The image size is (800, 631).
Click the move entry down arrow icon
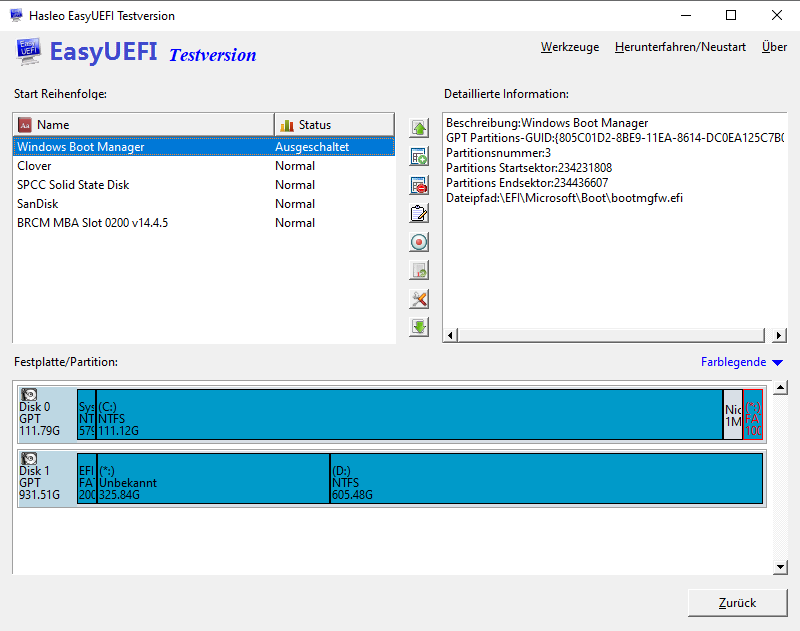419,327
